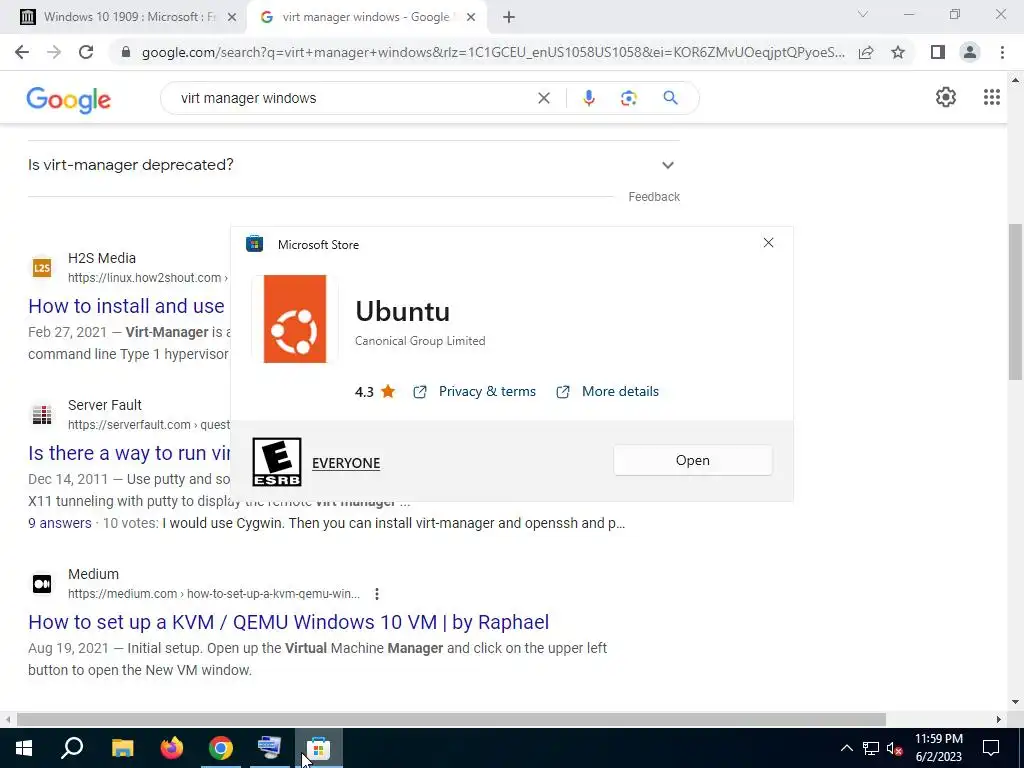
Task: Click the address bar URL
Action: pos(493,52)
